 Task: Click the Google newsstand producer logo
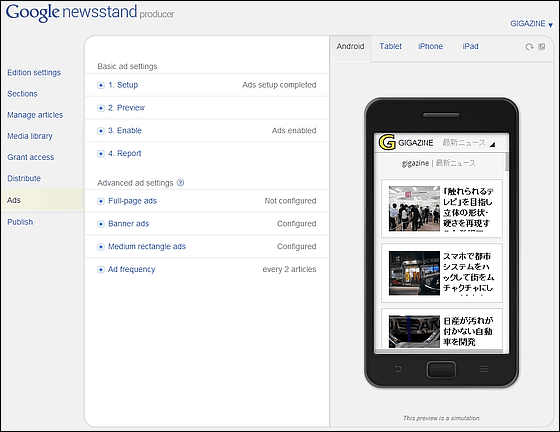click(90, 13)
